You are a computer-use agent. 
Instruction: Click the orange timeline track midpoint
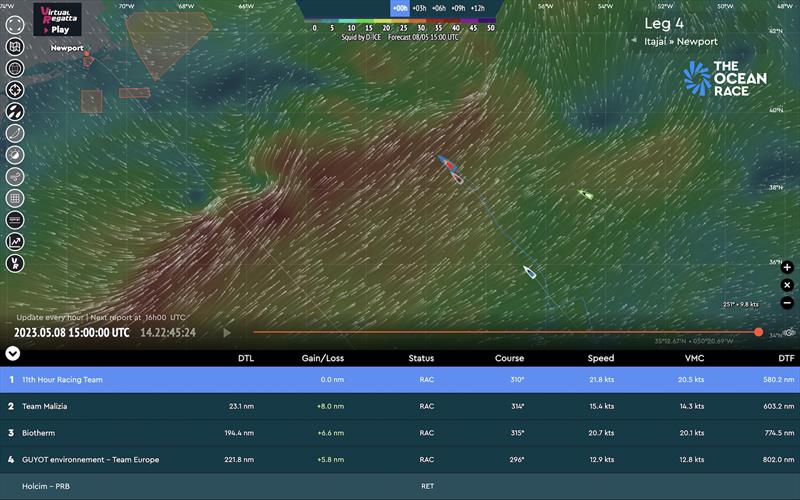coord(506,332)
